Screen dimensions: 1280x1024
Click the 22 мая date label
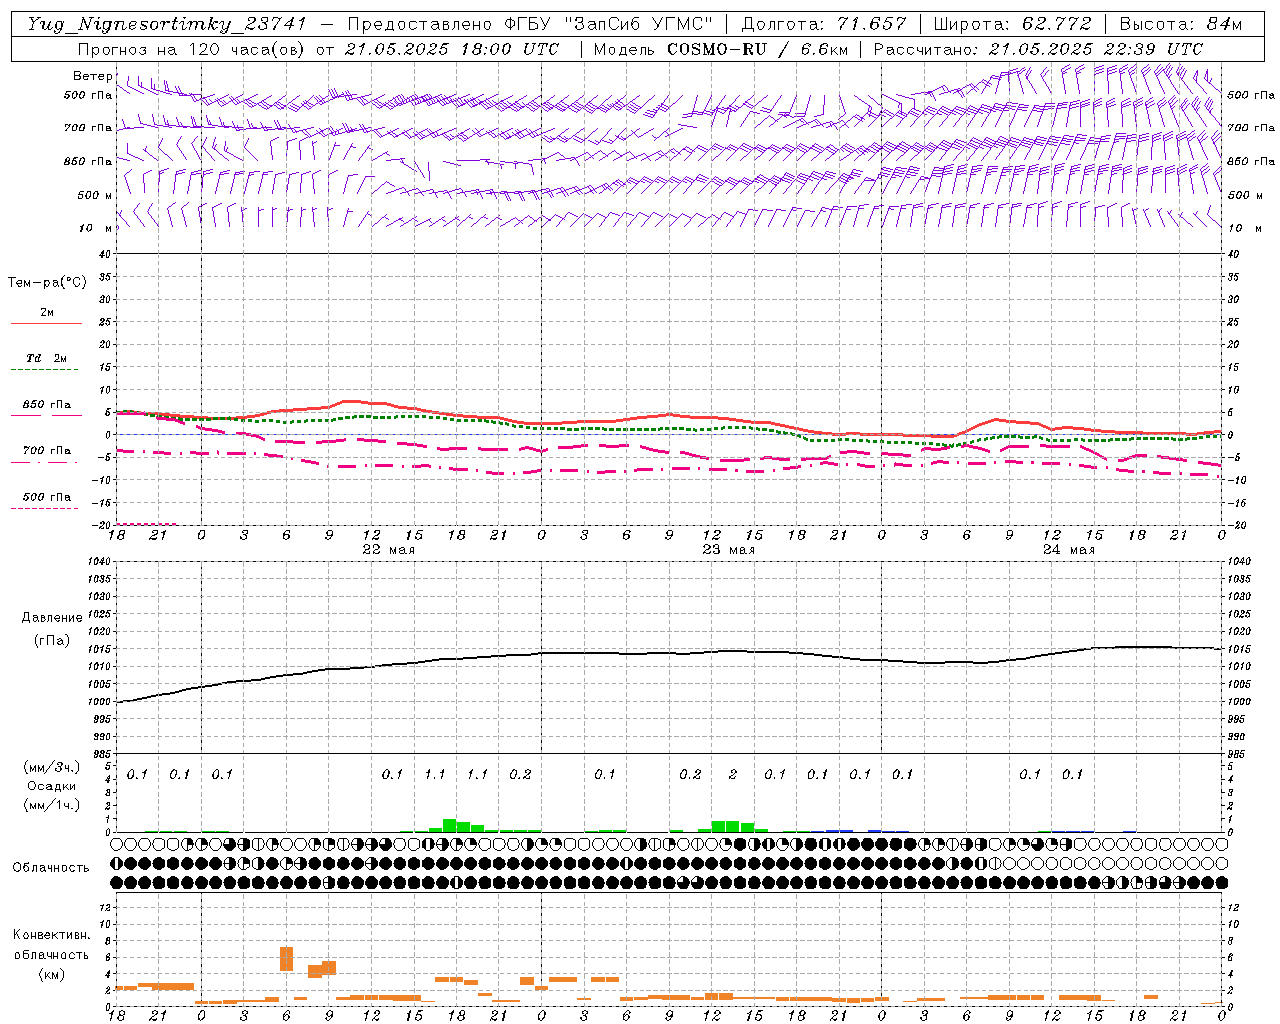388,550
